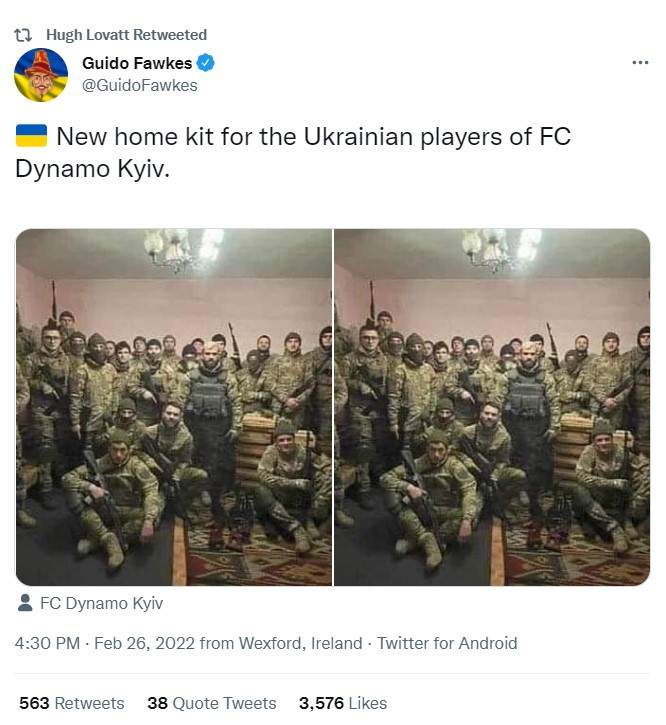666x725 pixels.
Task: Click the retweet arrows icon
Action: (x=23, y=35)
